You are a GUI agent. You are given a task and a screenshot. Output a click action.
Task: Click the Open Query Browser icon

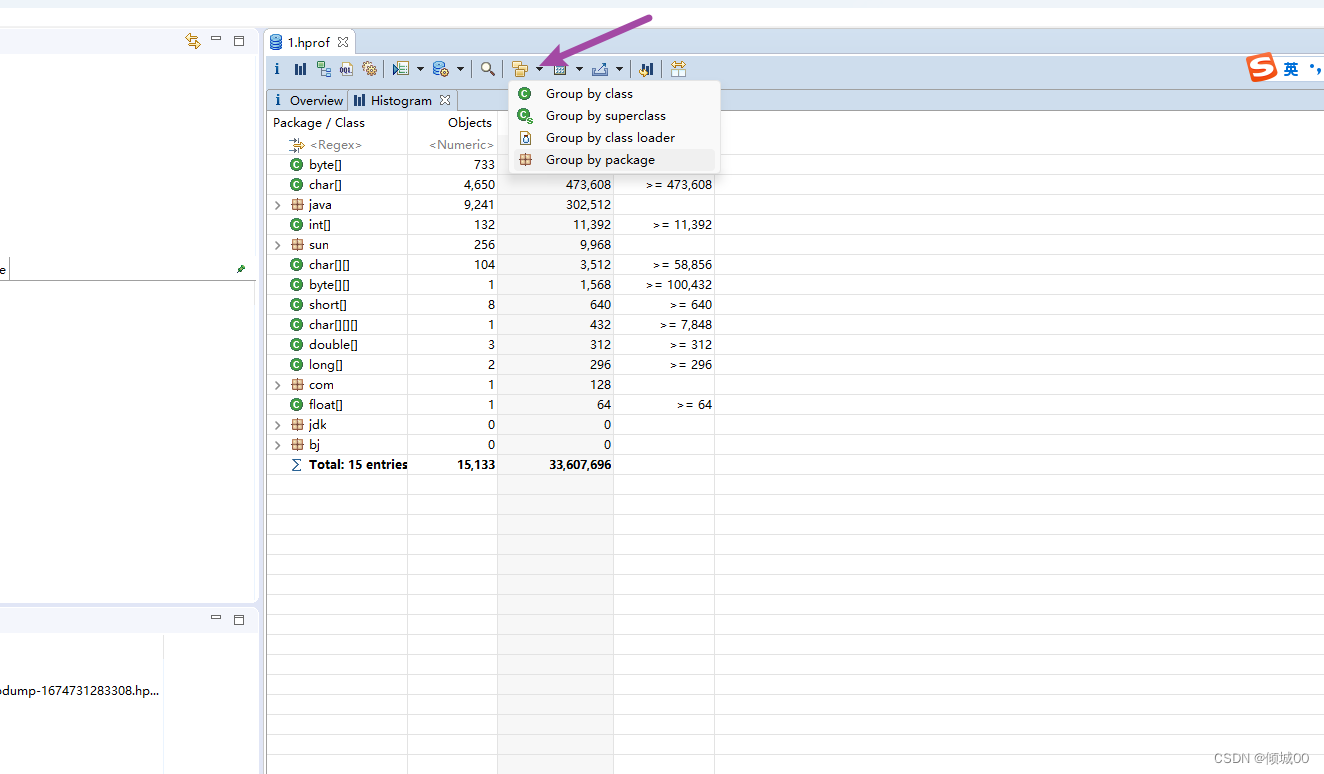click(x=440, y=69)
